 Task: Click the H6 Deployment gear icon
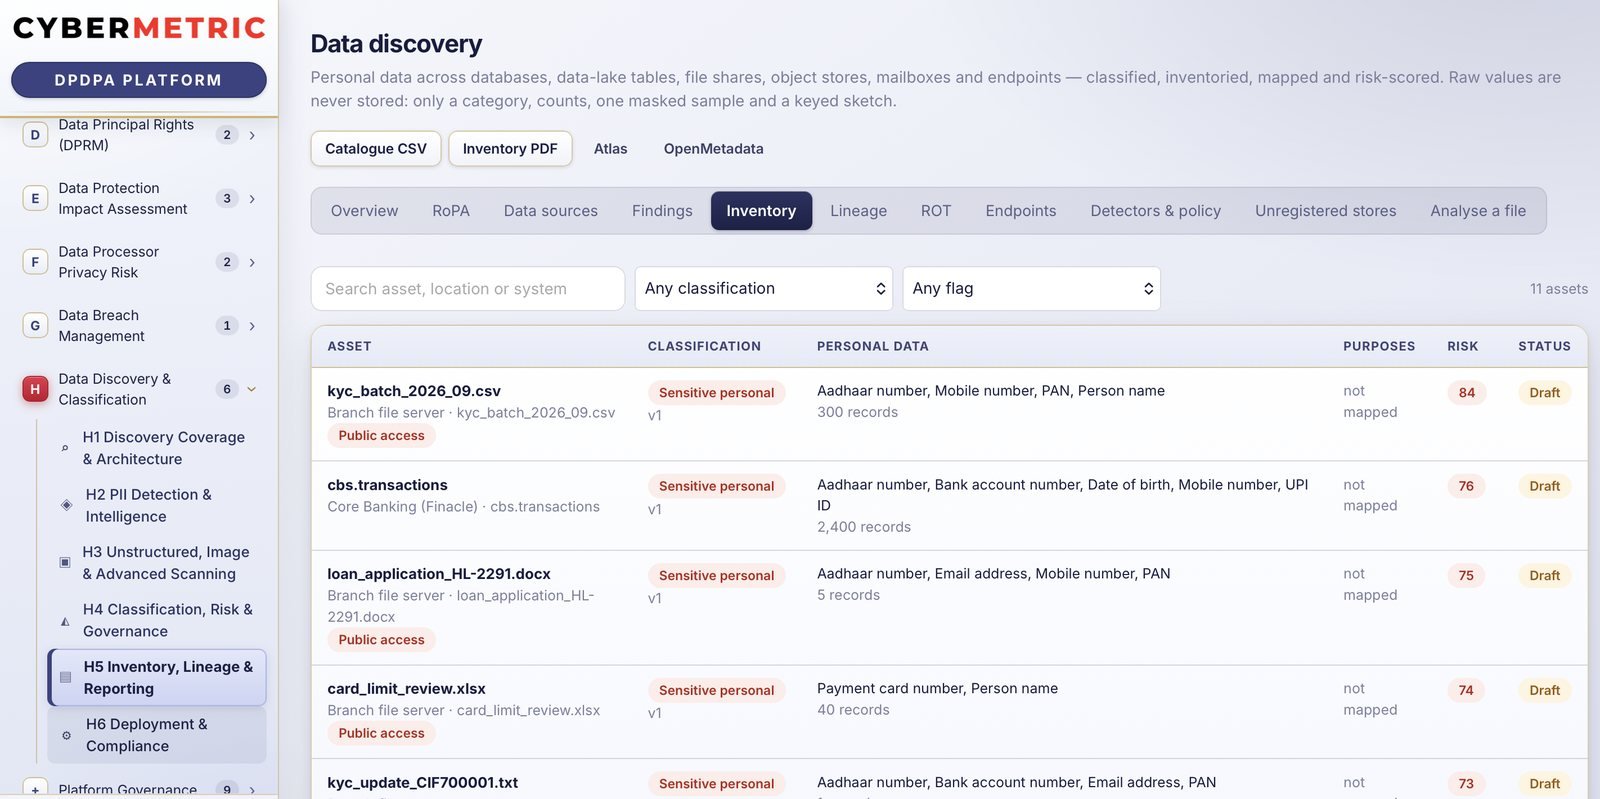tap(66, 735)
